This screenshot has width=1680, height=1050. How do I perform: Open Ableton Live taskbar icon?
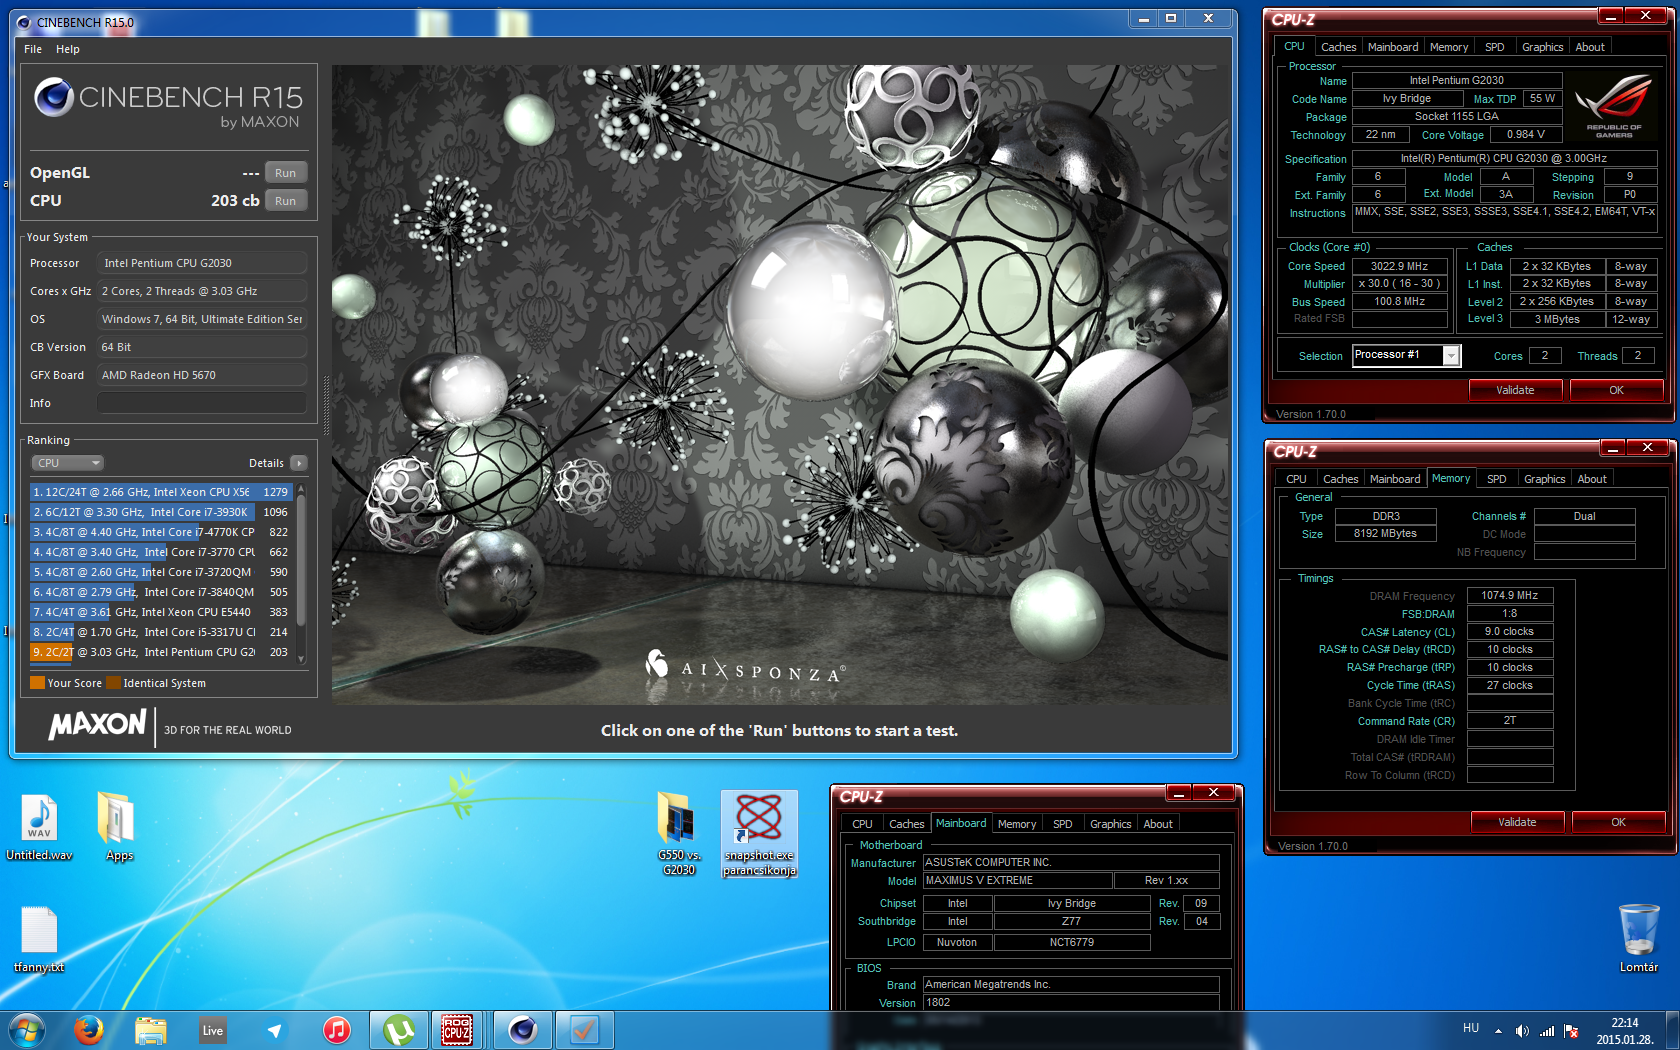tap(213, 1030)
